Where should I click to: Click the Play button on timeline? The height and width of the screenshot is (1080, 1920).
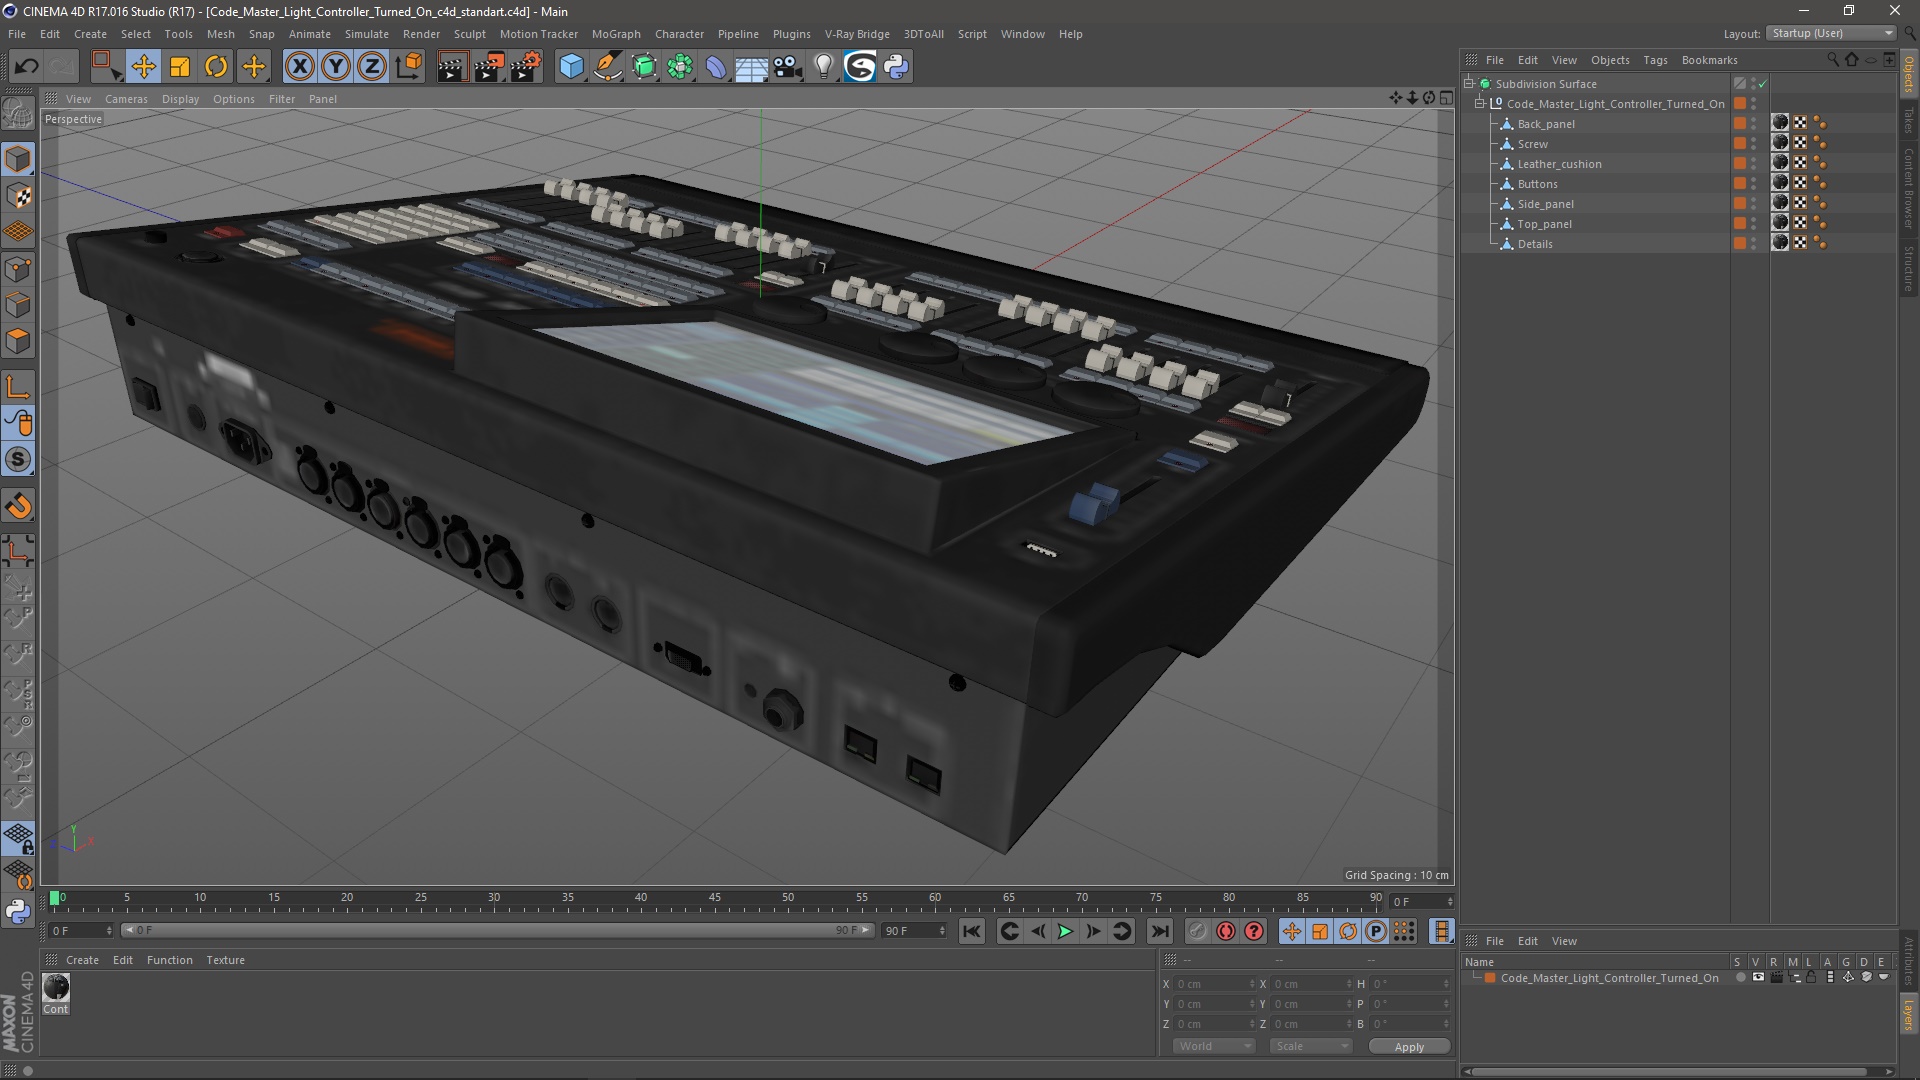point(1065,931)
